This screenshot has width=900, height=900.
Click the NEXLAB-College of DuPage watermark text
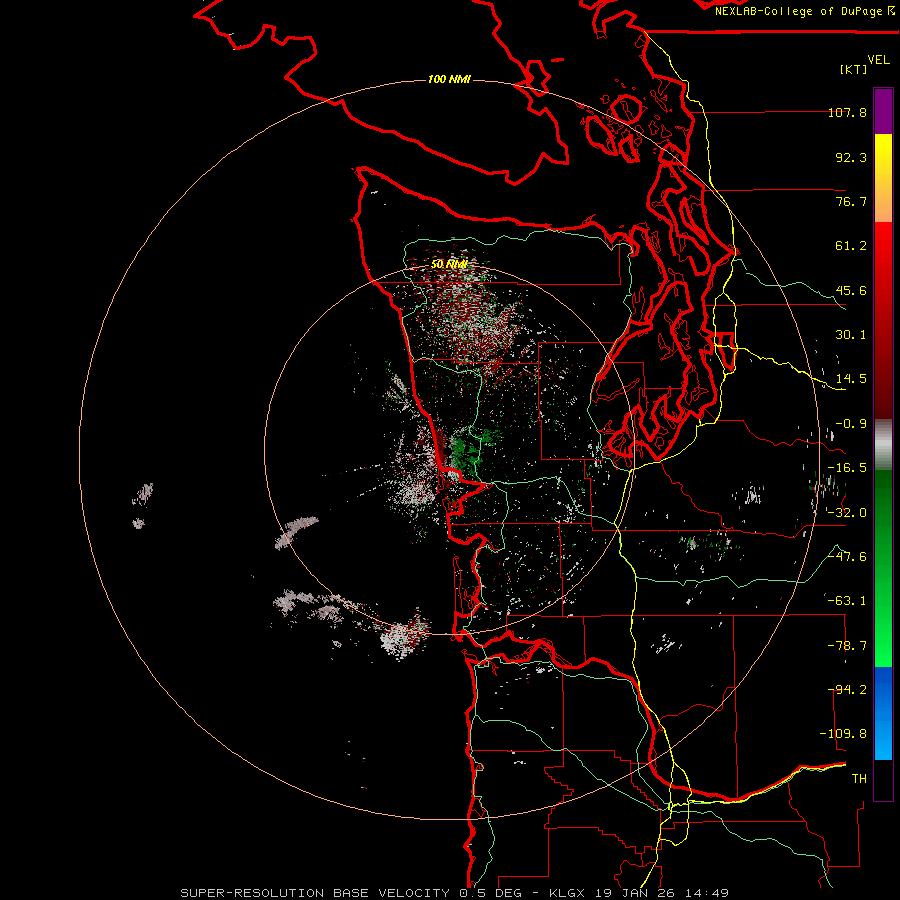[x=804, y=11]
